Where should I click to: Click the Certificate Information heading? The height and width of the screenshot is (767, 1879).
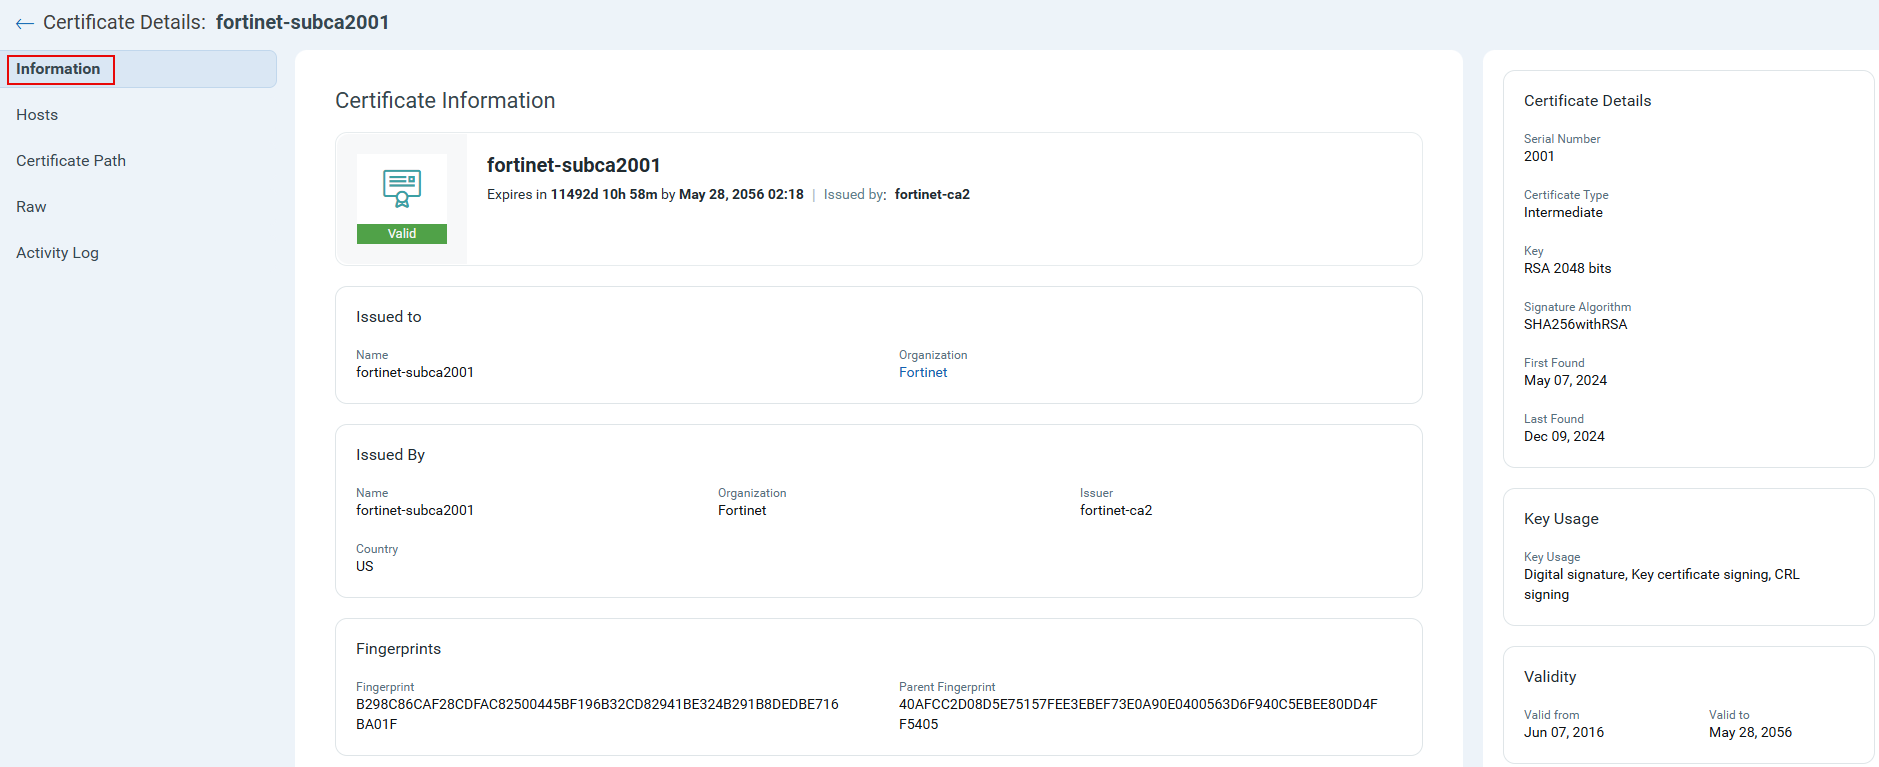point(445,101)
